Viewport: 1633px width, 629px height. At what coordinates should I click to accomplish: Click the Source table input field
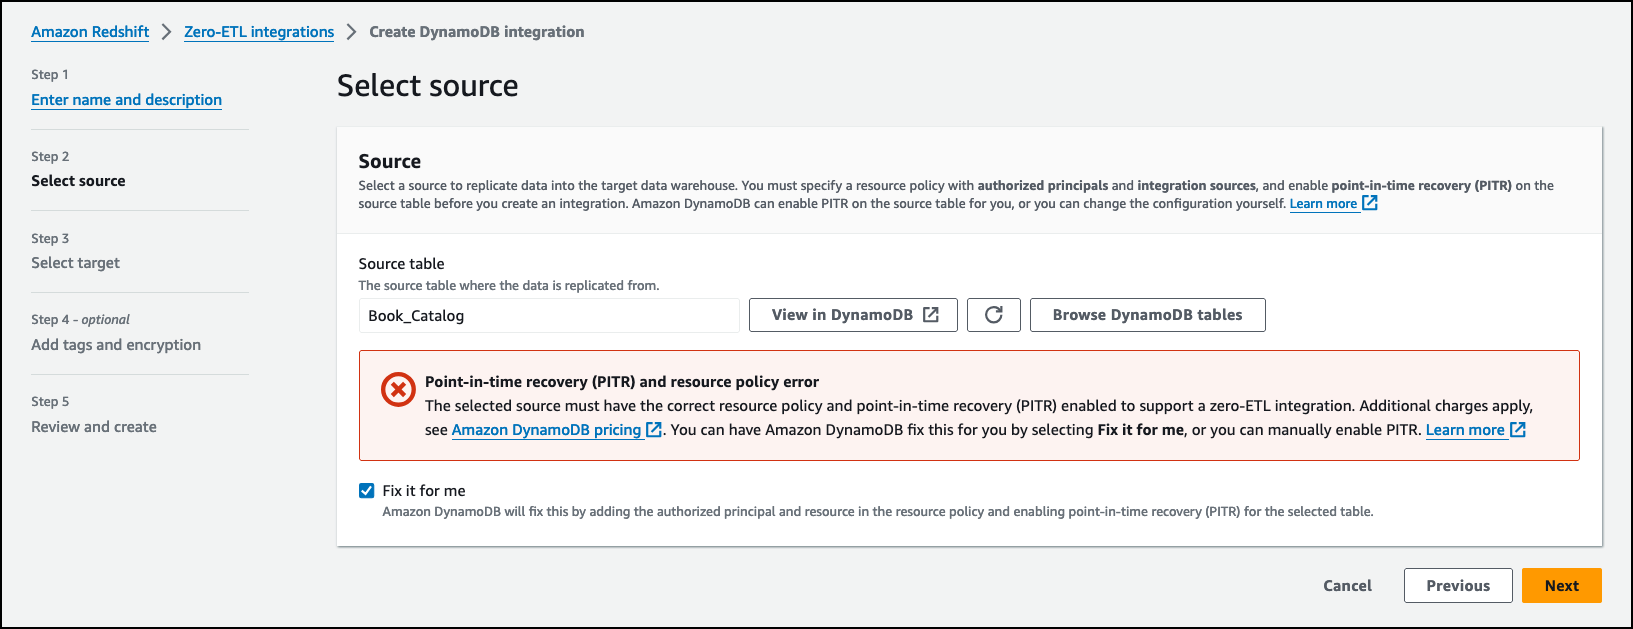548,316
